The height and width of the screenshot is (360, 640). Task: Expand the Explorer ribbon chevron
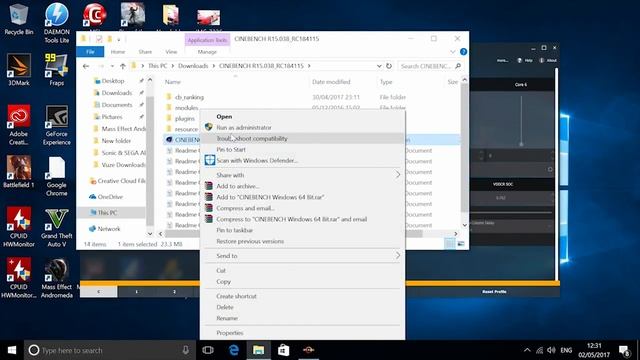pyautogui.click(x=453, y=52)
